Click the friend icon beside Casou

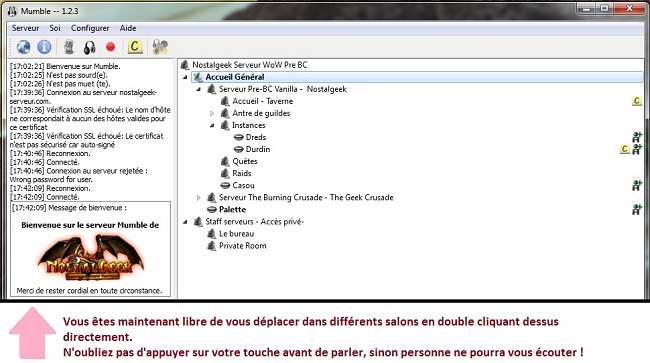point(637,185)
